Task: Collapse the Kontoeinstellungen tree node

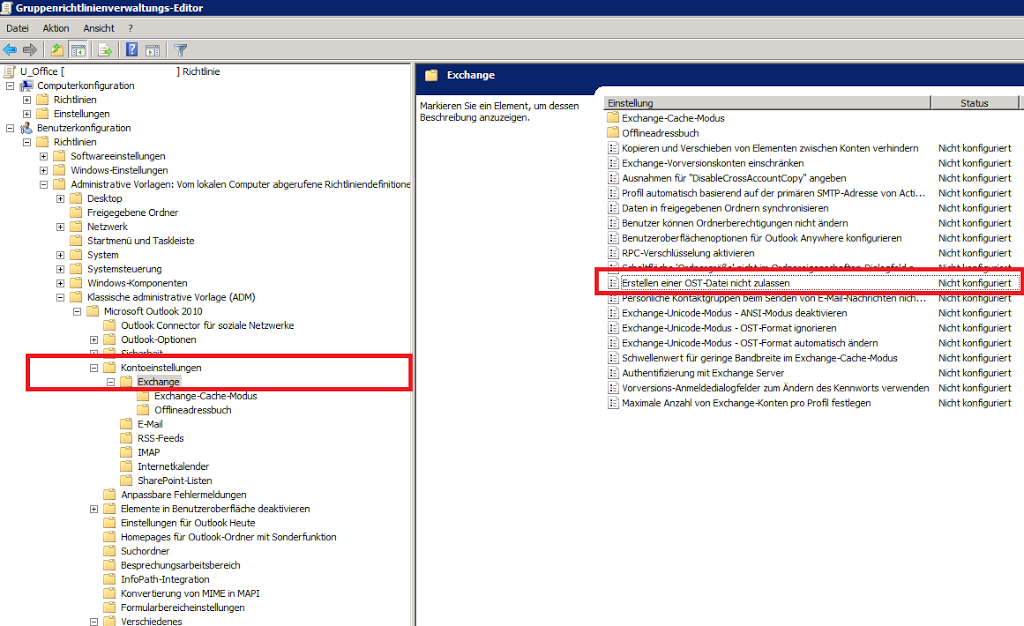Action: [x=94, y=368]
